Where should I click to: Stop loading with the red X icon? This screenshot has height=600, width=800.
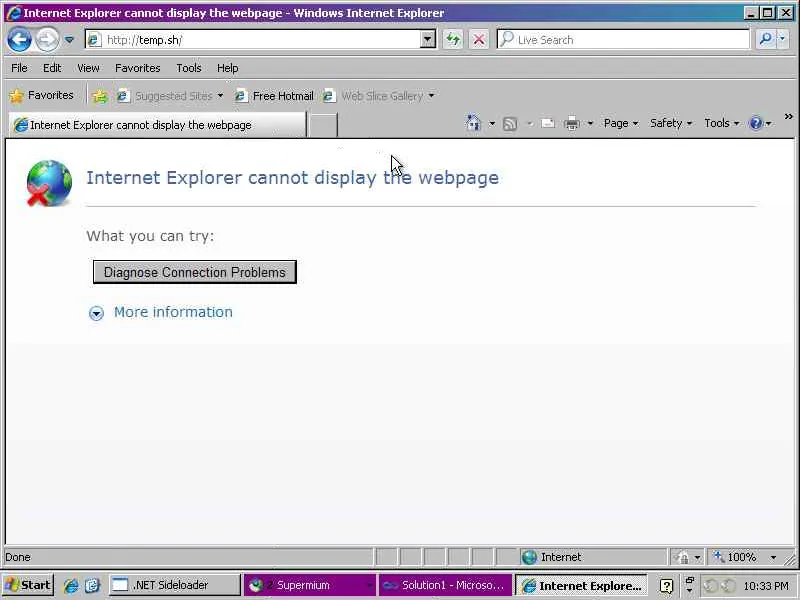[479, 39]
